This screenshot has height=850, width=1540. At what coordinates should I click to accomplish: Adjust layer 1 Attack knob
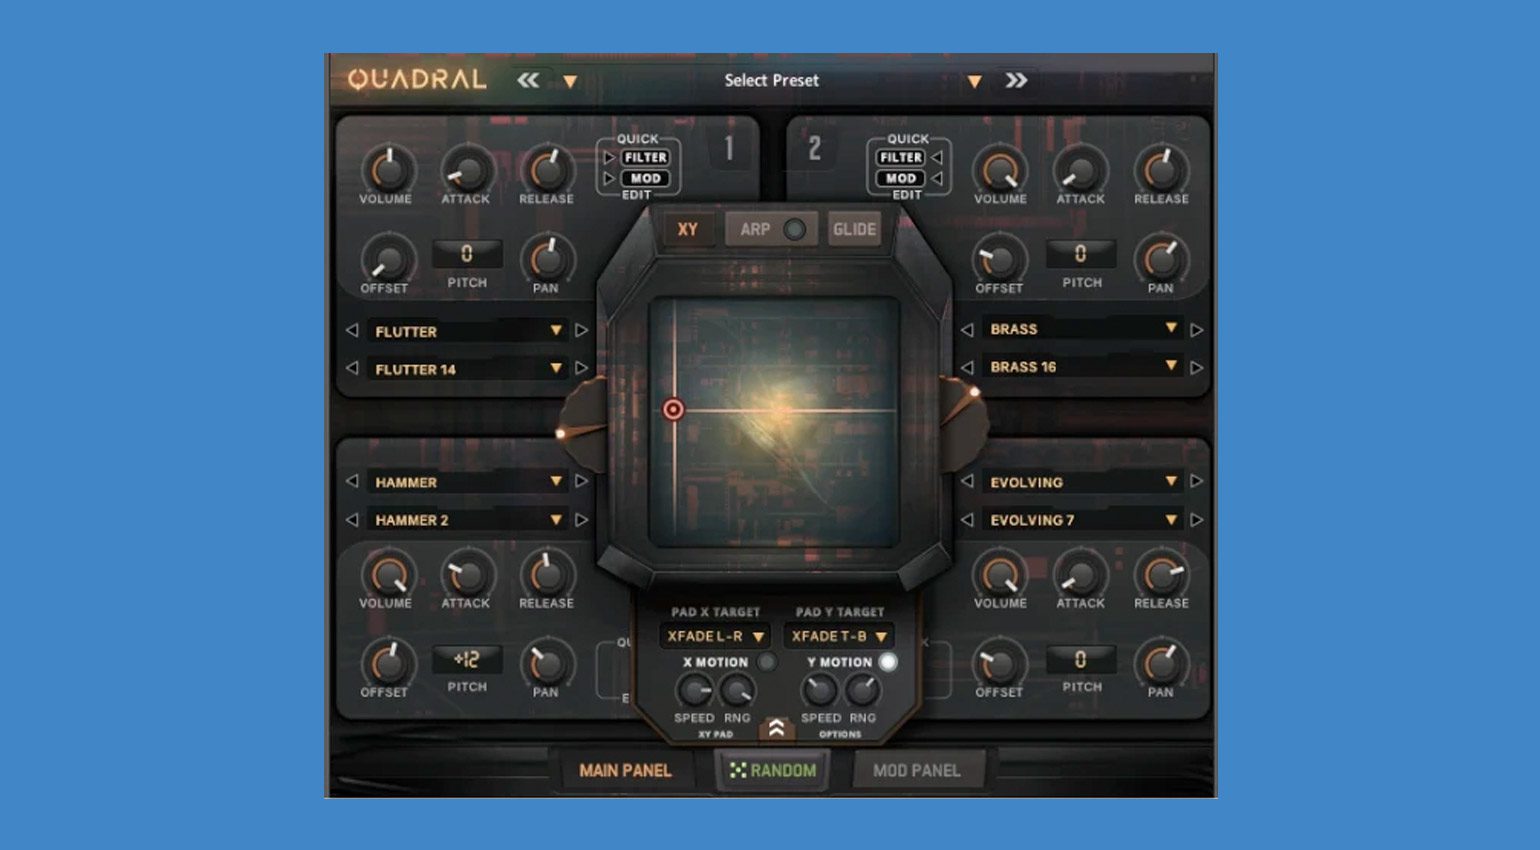pos(467,169)
